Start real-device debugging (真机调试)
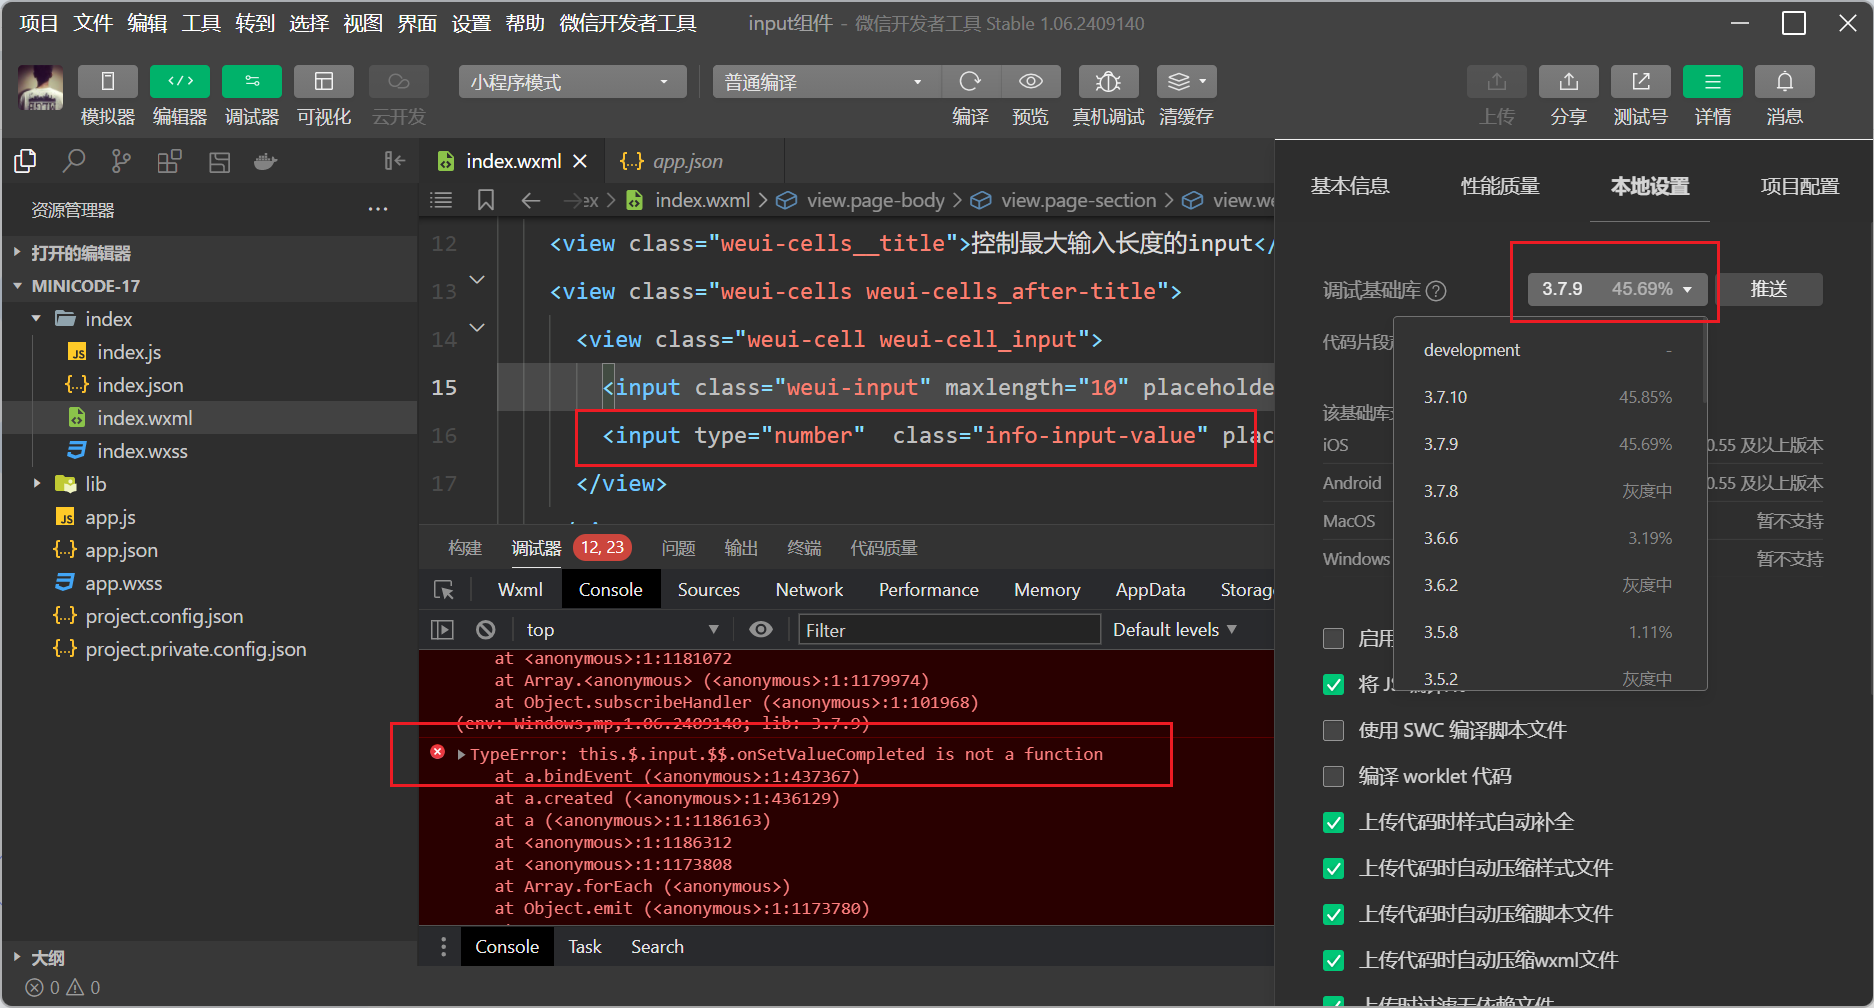The height and width of the screenshot is (1008, 1874). [1108, 81]
